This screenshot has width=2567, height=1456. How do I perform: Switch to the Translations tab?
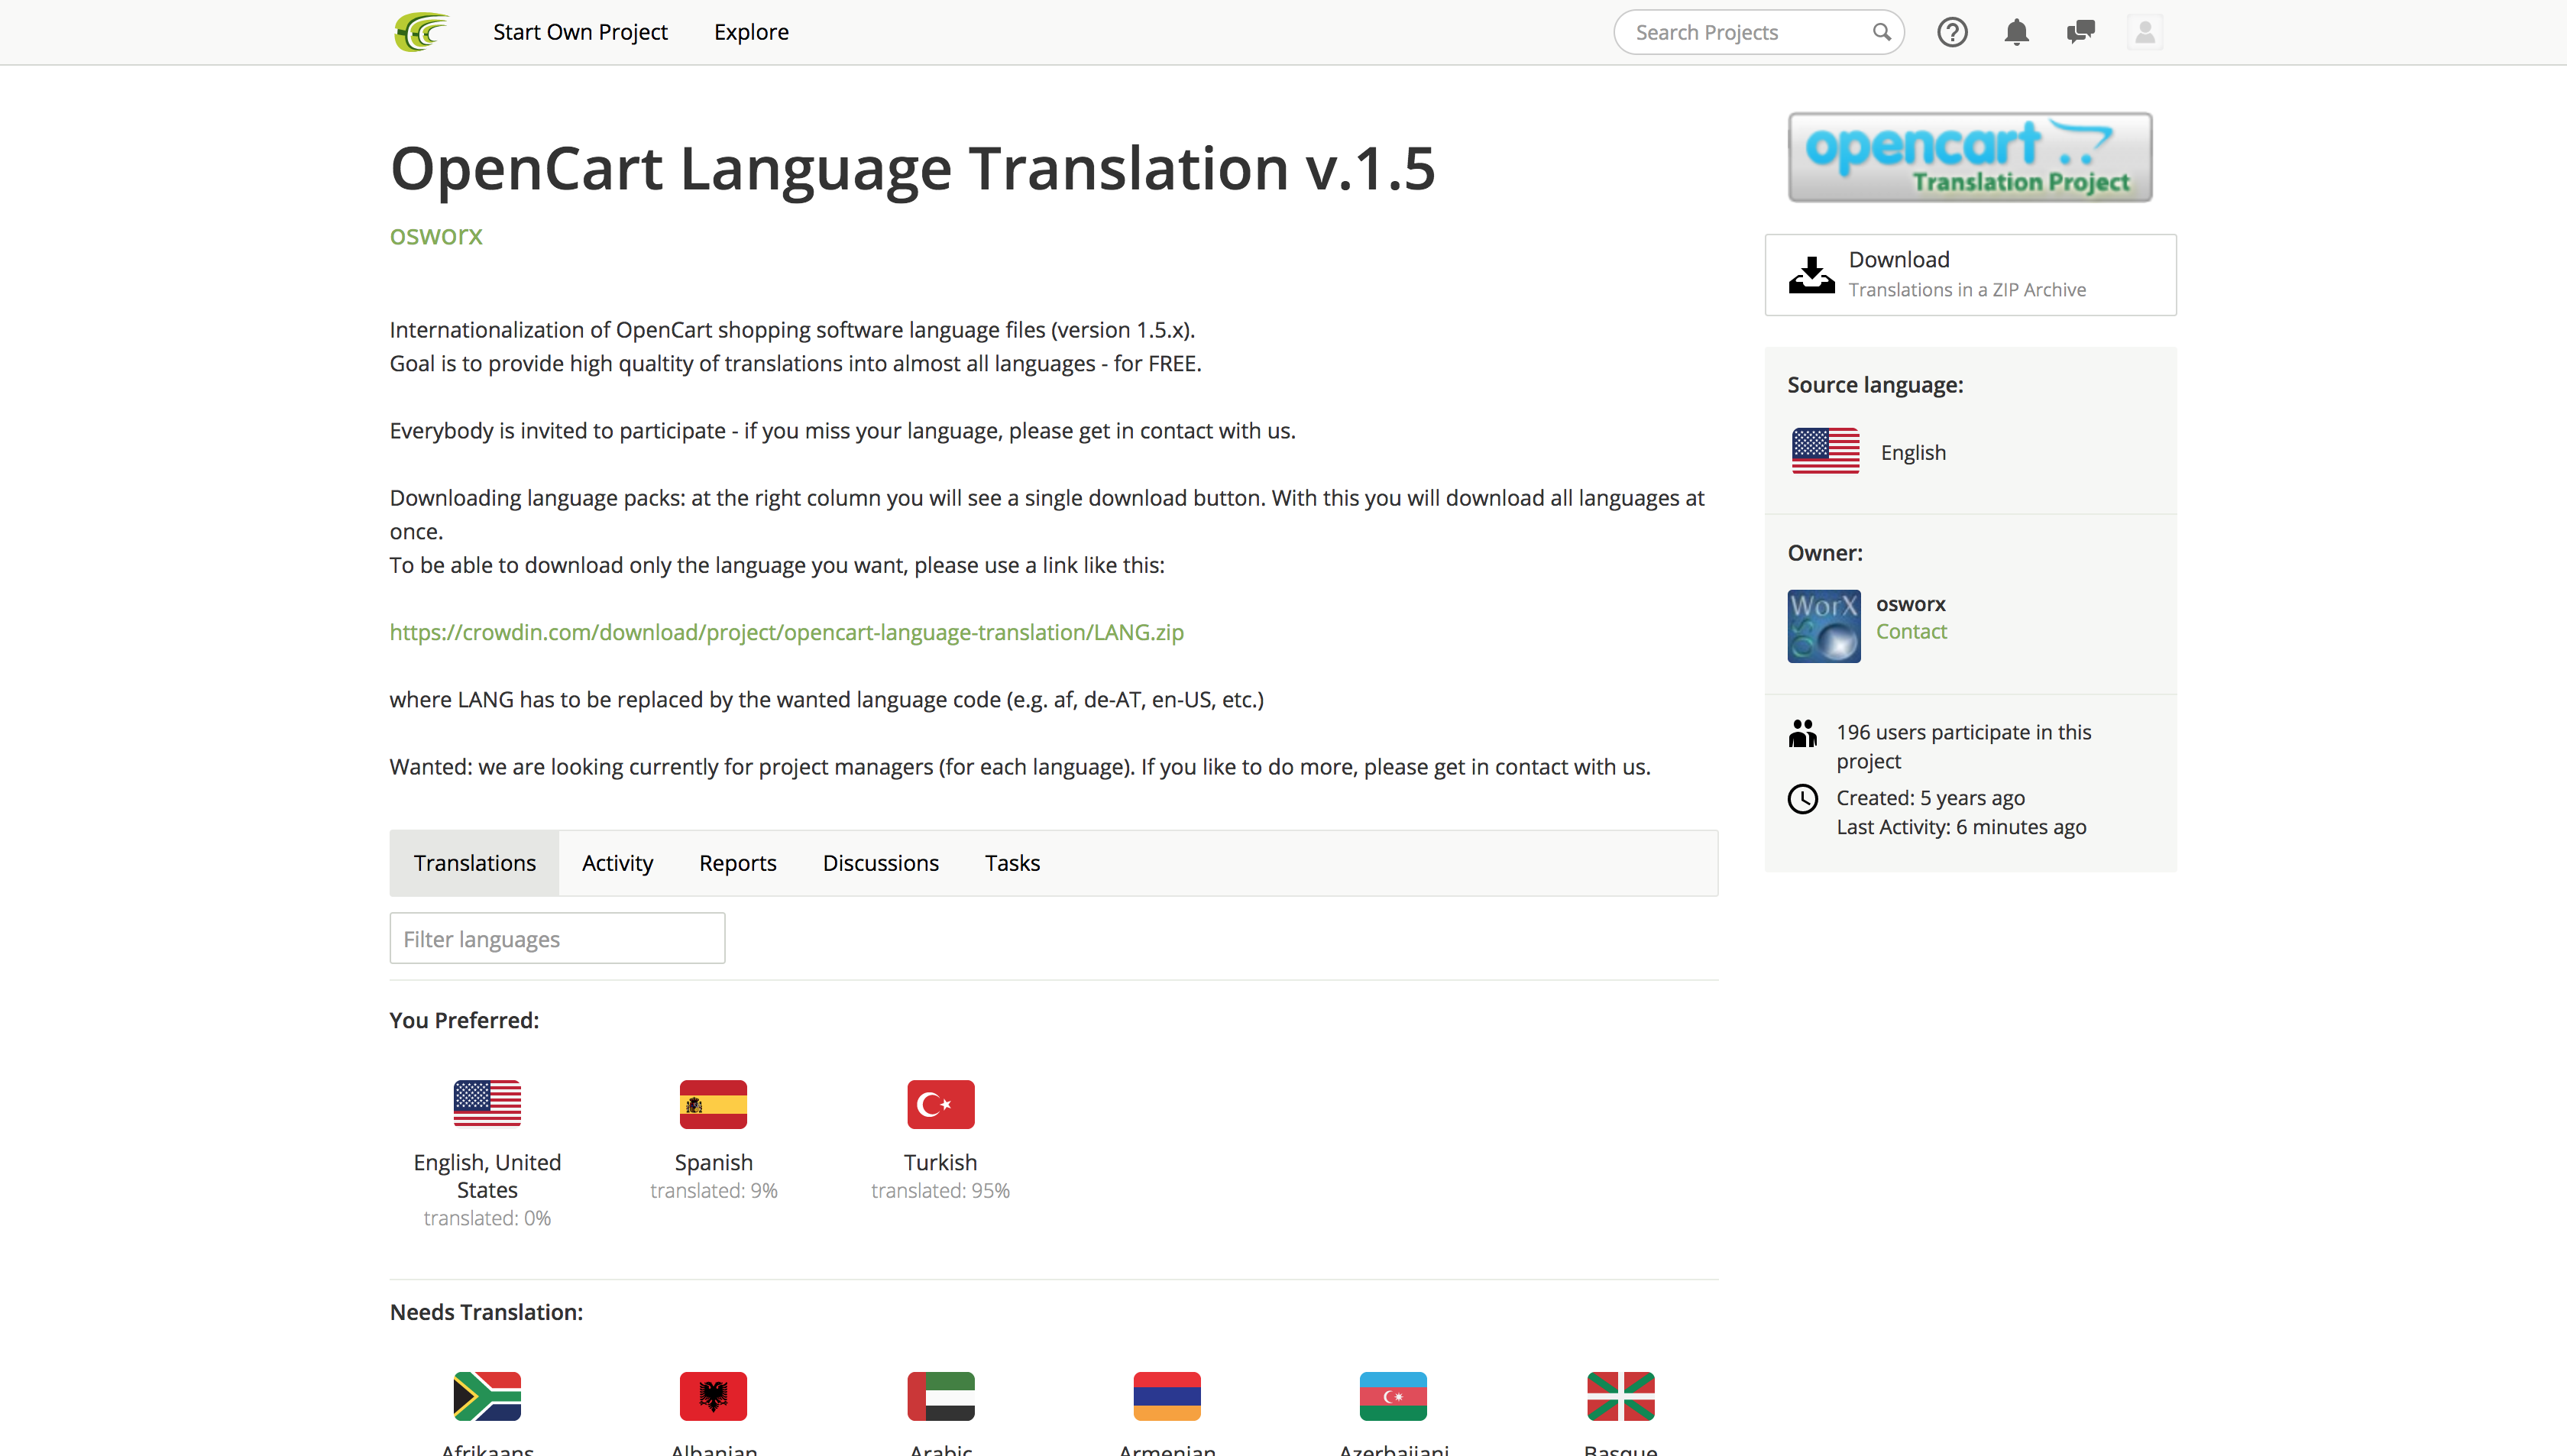475,863
